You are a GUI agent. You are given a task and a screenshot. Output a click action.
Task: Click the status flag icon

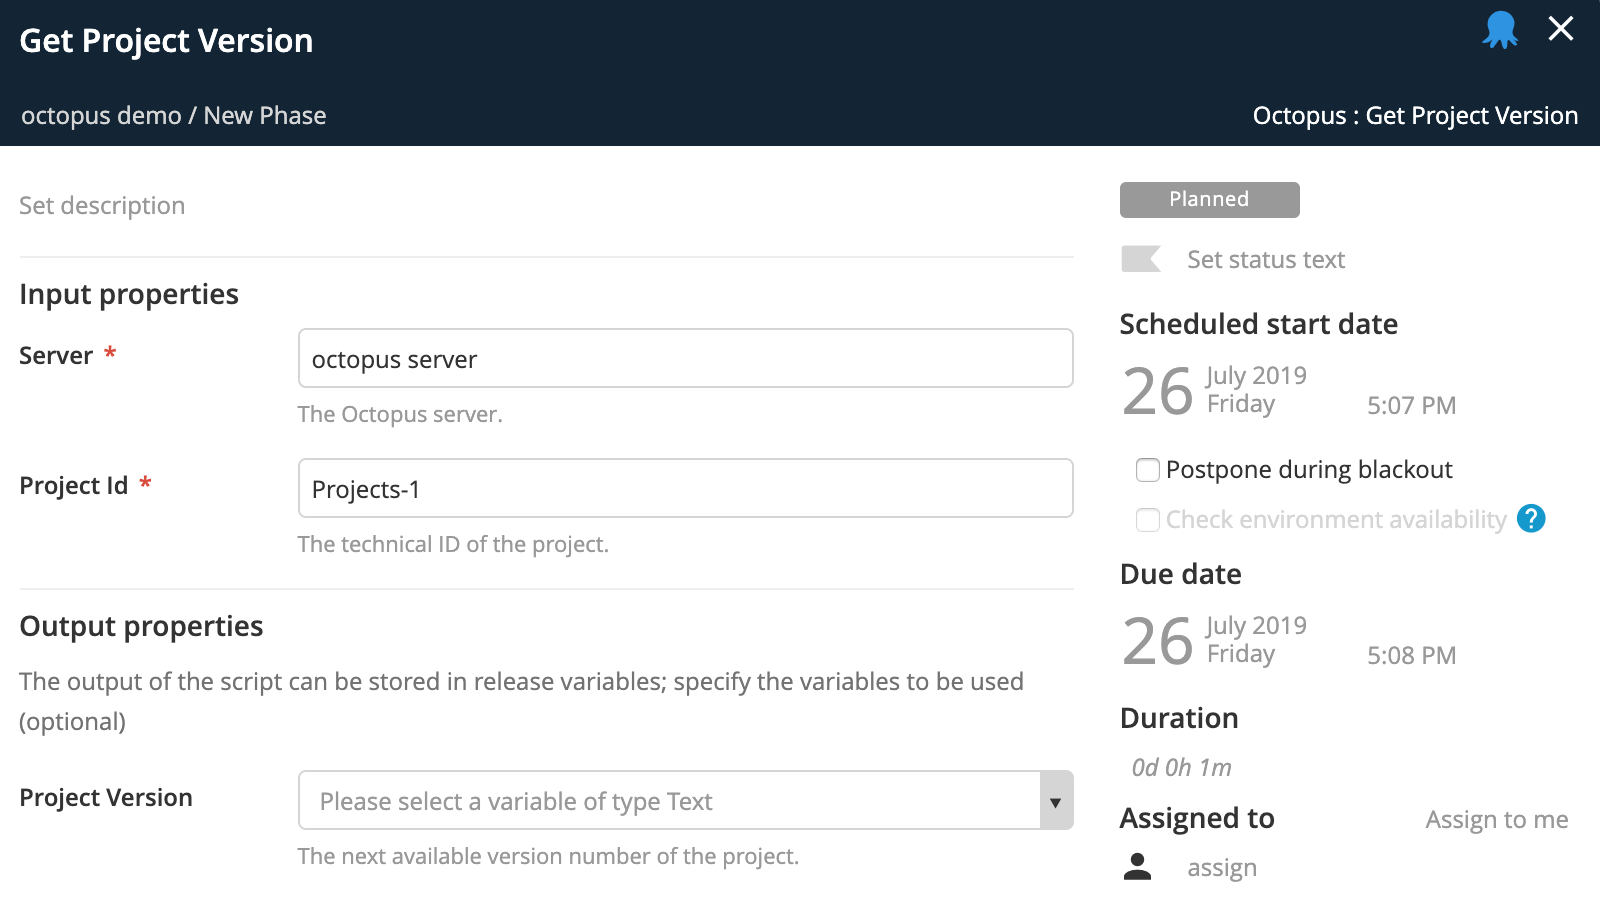(x=1141, y=259)
